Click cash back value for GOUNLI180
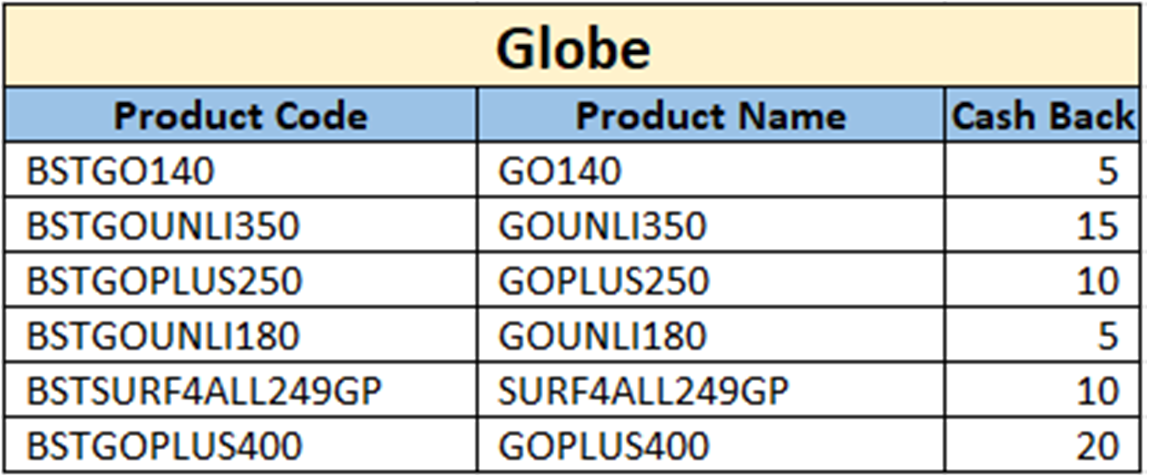Viewport: 1149px width, 476px height. coord(1106,336)
